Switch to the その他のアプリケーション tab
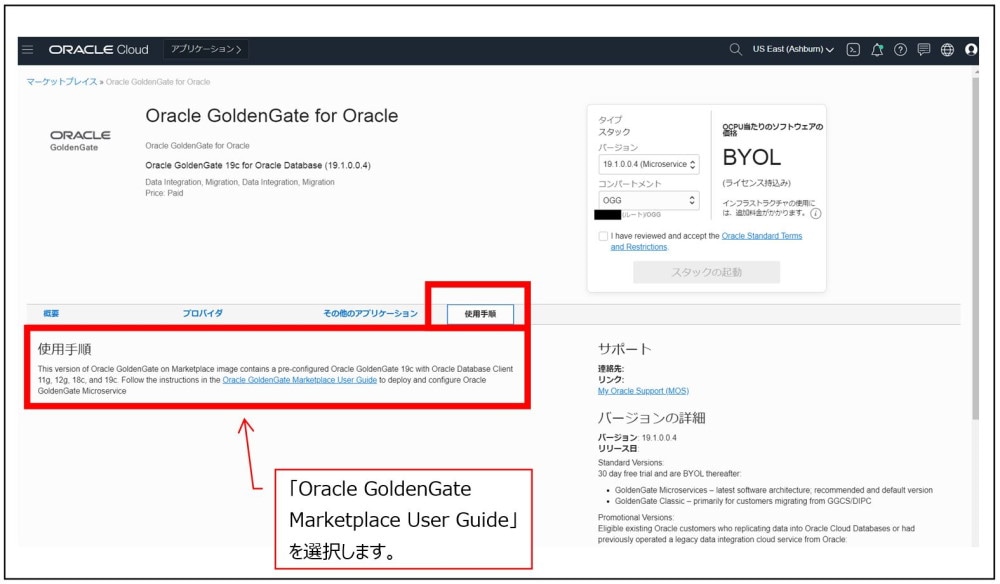The height and width of the screenshot is (584, 1000). pos(371,314)
